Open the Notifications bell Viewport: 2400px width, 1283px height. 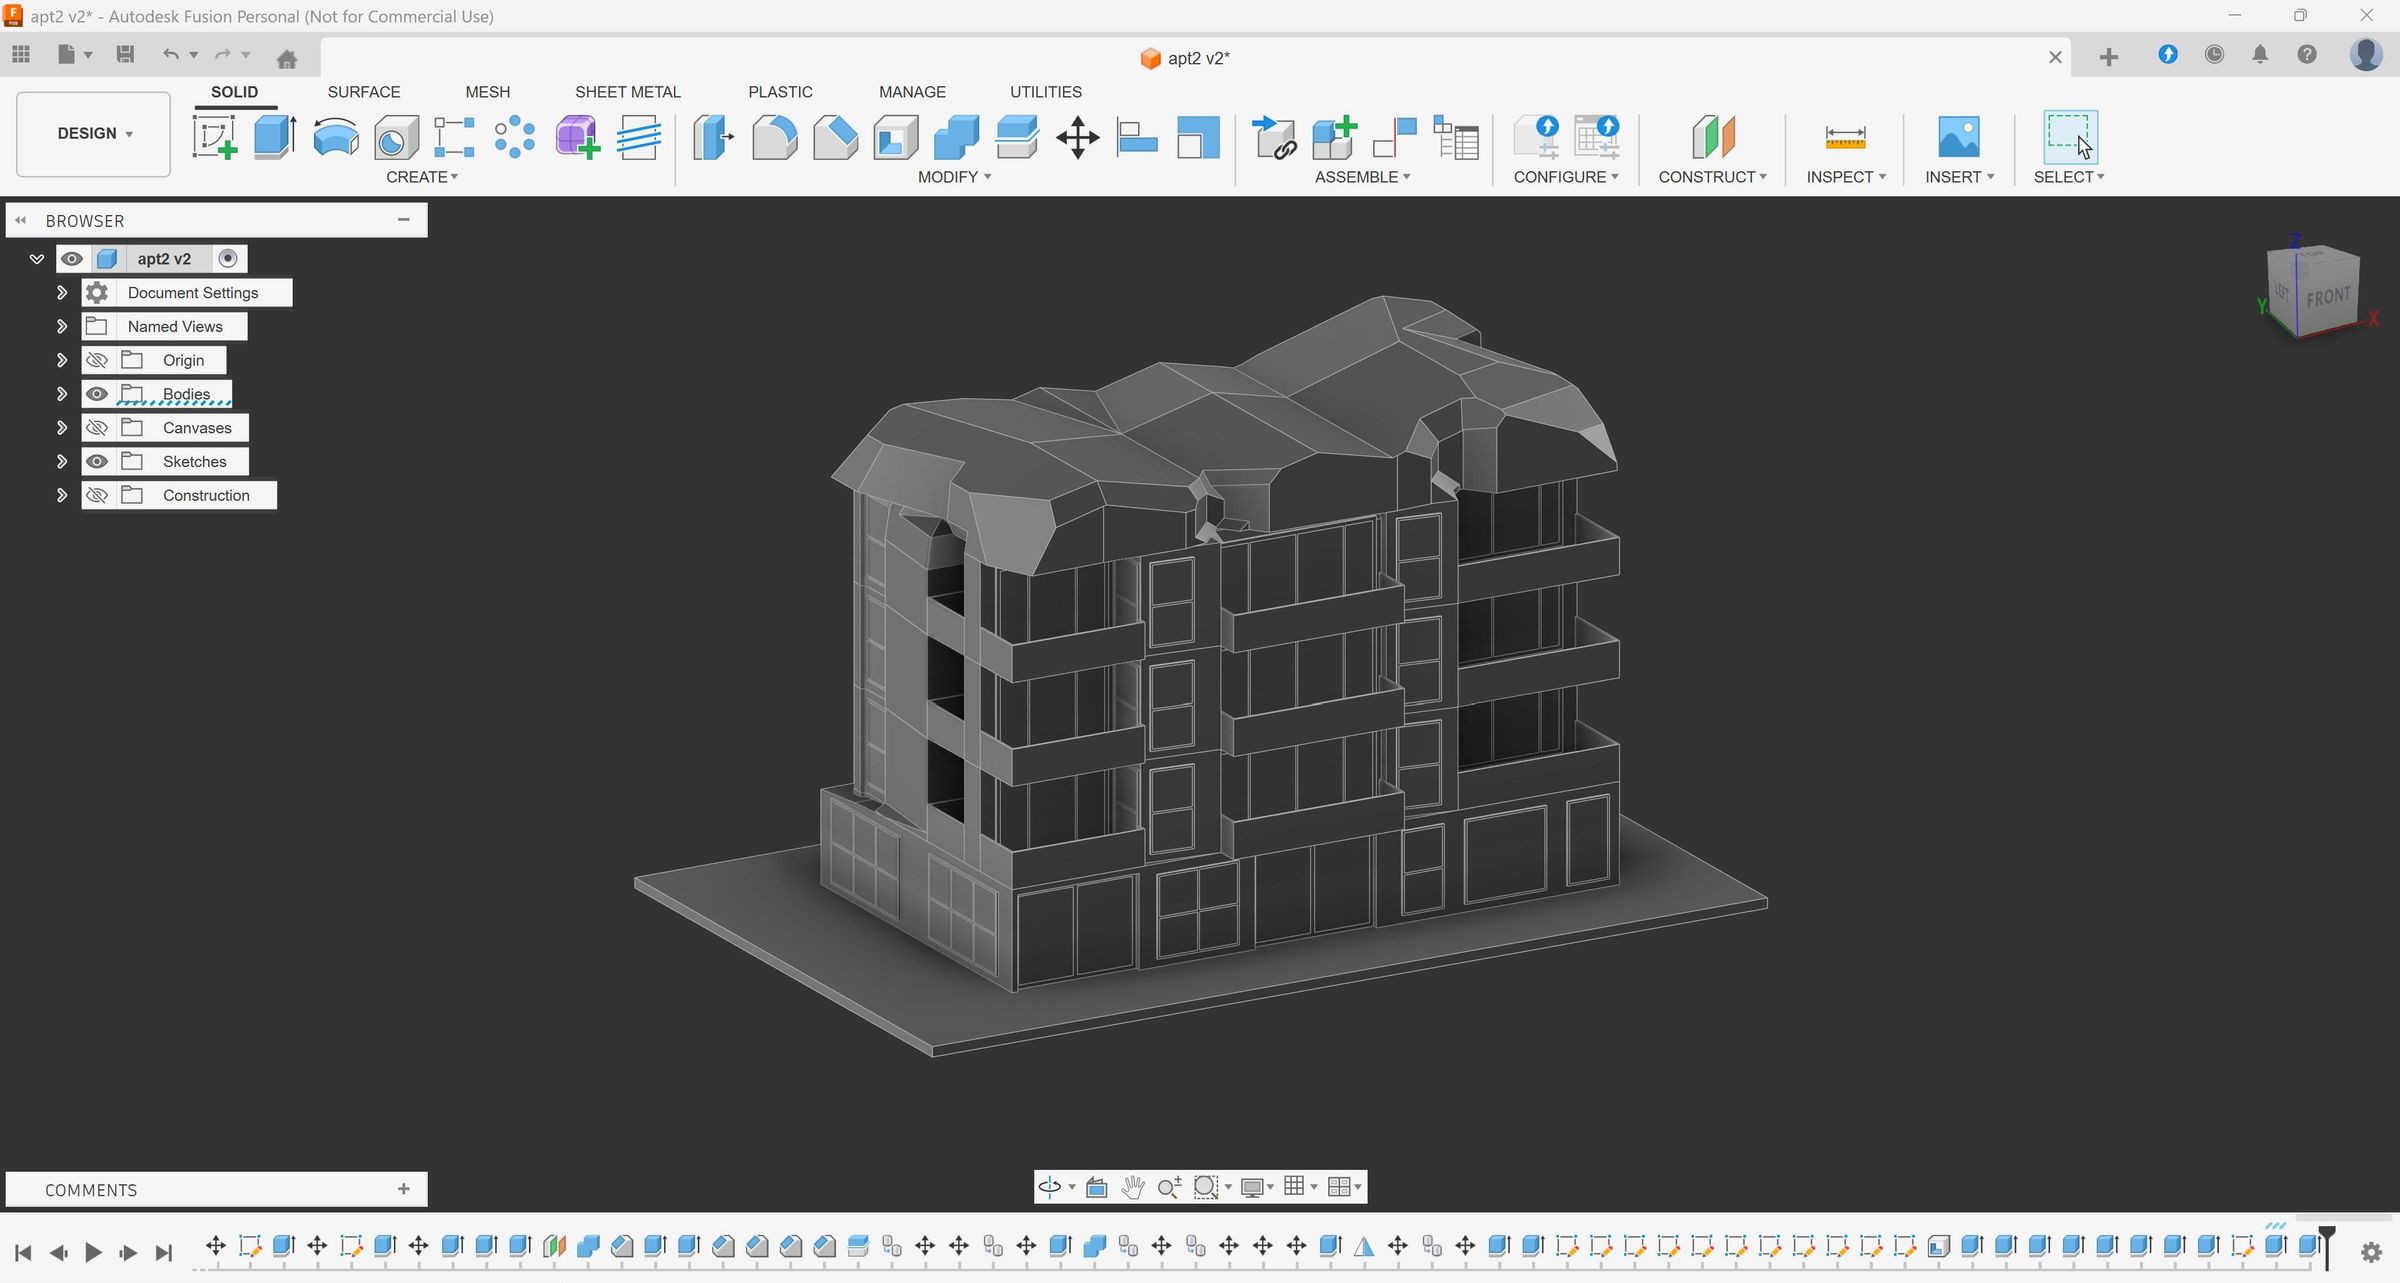point(2260,55)
